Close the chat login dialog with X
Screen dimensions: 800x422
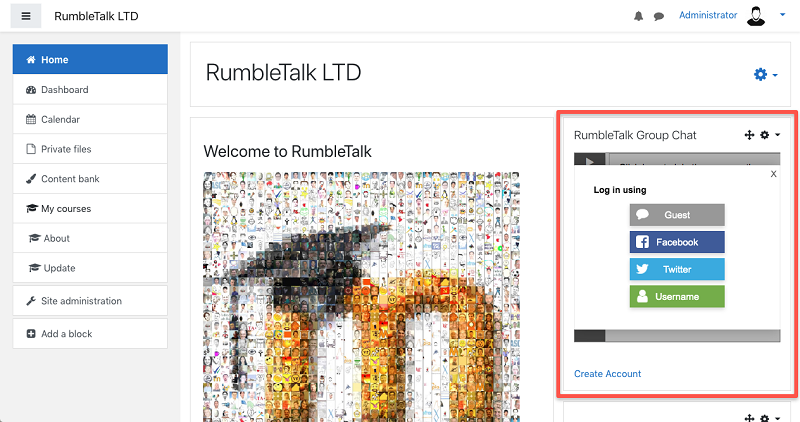773,174
